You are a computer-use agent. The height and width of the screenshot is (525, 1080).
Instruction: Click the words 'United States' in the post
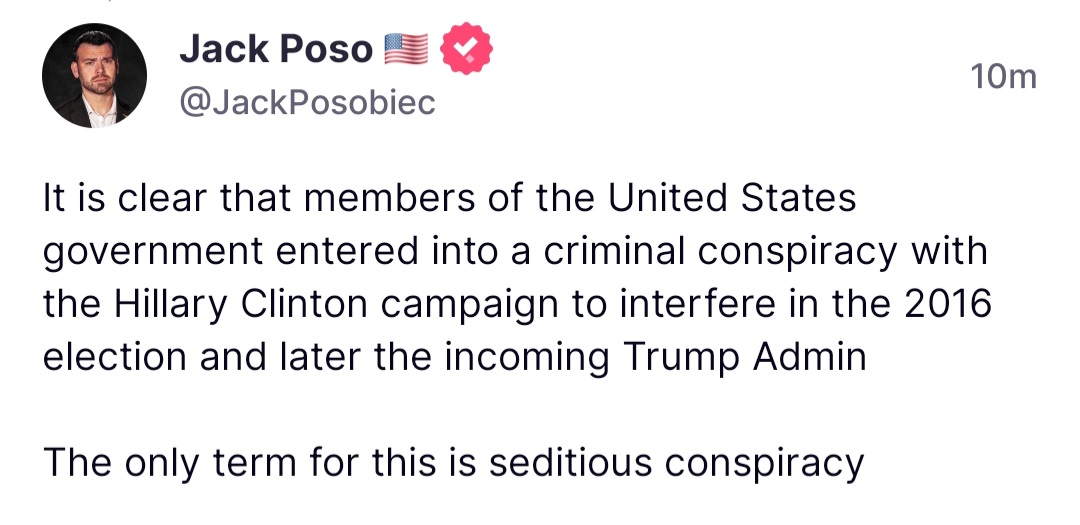731,198
